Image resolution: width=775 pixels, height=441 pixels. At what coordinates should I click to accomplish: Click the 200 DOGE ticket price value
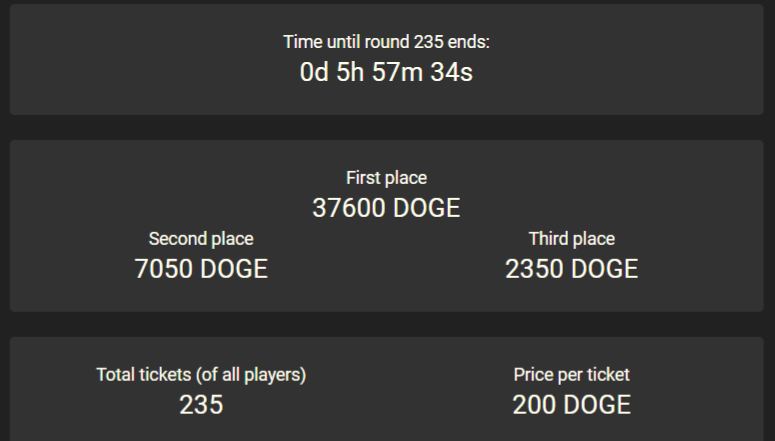pos(572,405)
